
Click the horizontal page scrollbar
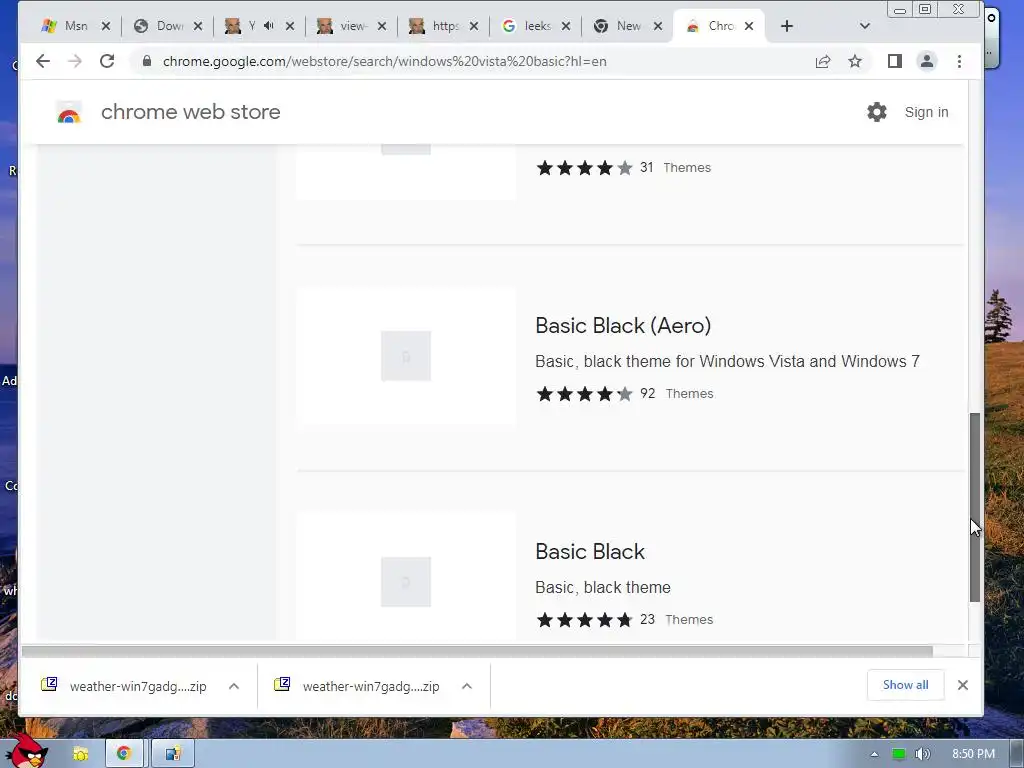click(x=477, y=651)
